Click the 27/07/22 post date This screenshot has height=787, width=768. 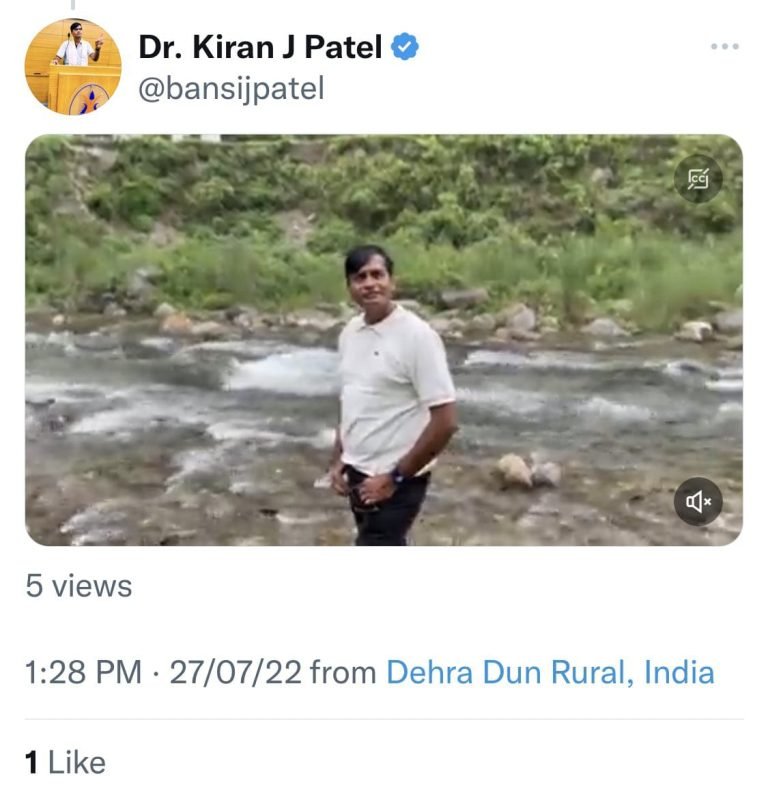coord(235,672)
